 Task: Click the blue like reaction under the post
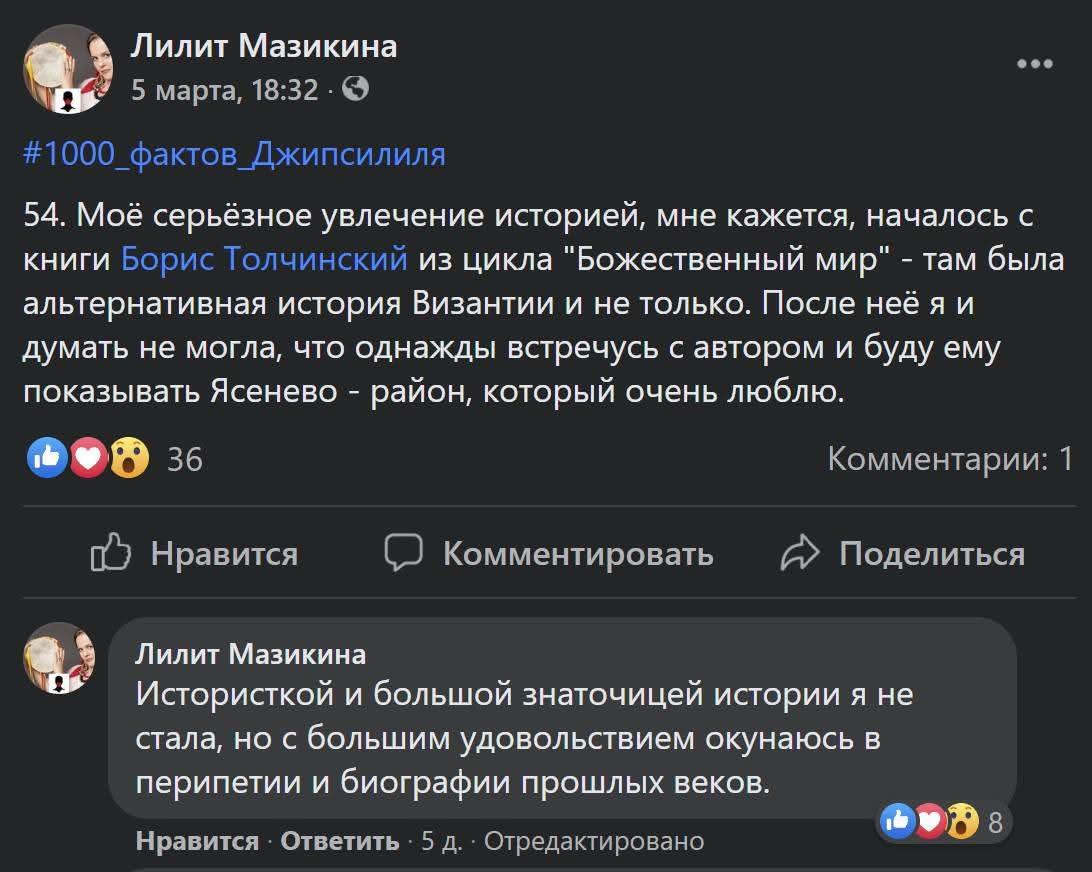[46, 458]
